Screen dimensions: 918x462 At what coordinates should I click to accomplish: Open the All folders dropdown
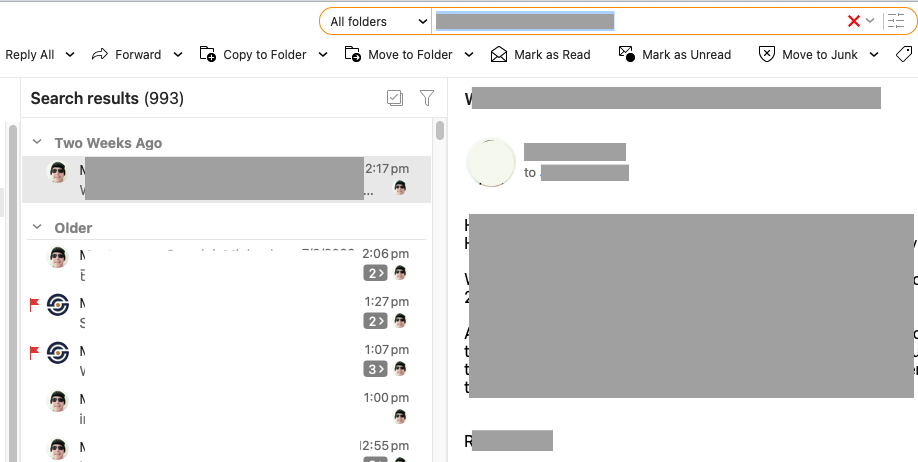tap(374, 21)
